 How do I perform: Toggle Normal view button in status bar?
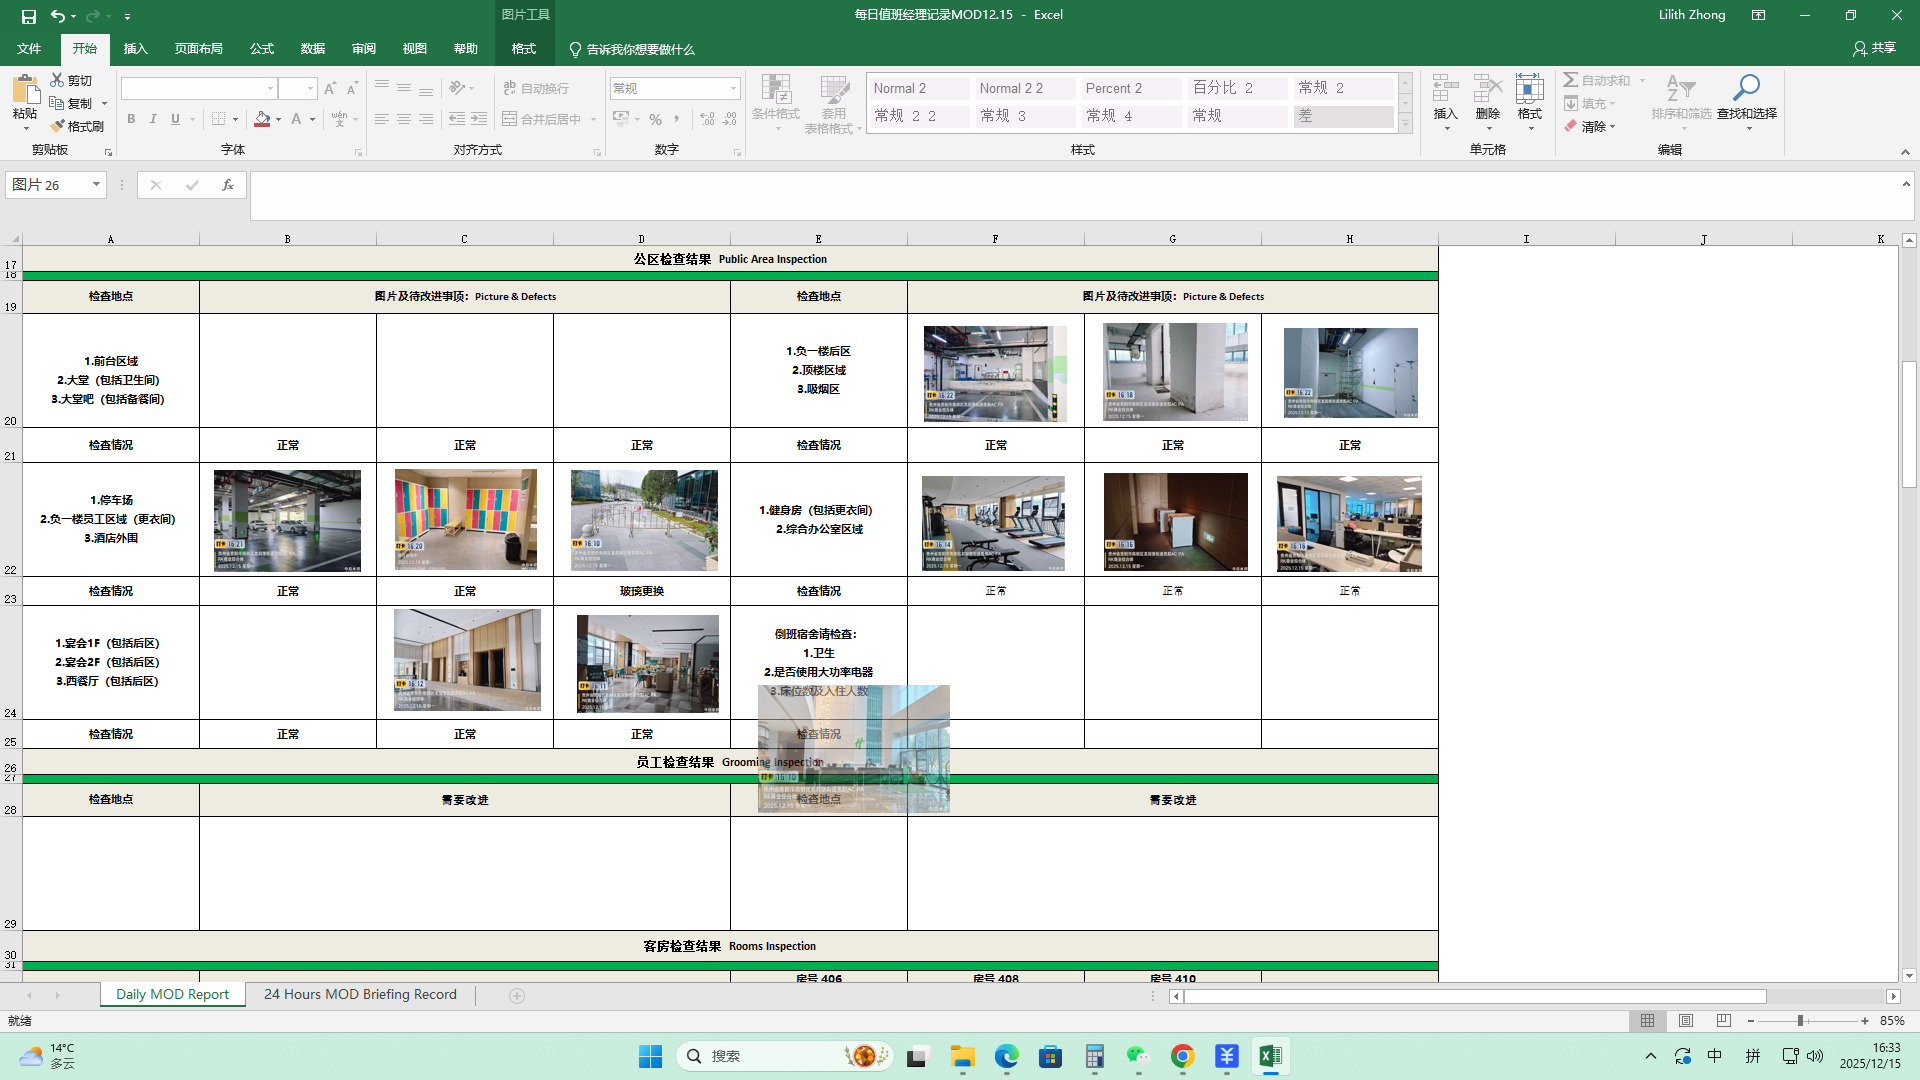click(1647, 1021)
